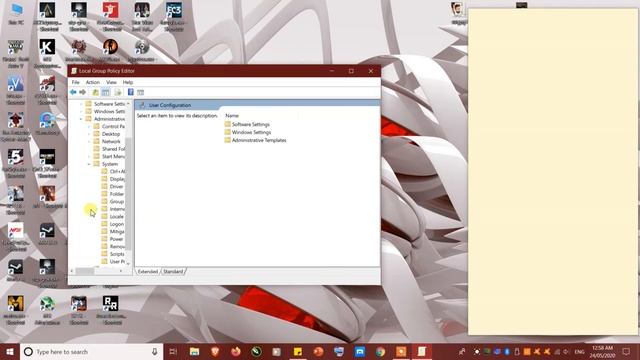Screen dimensions: 640x360
Task: Collapse the Administrative Templates tree node arrow
Action: [x=81, y=119]
